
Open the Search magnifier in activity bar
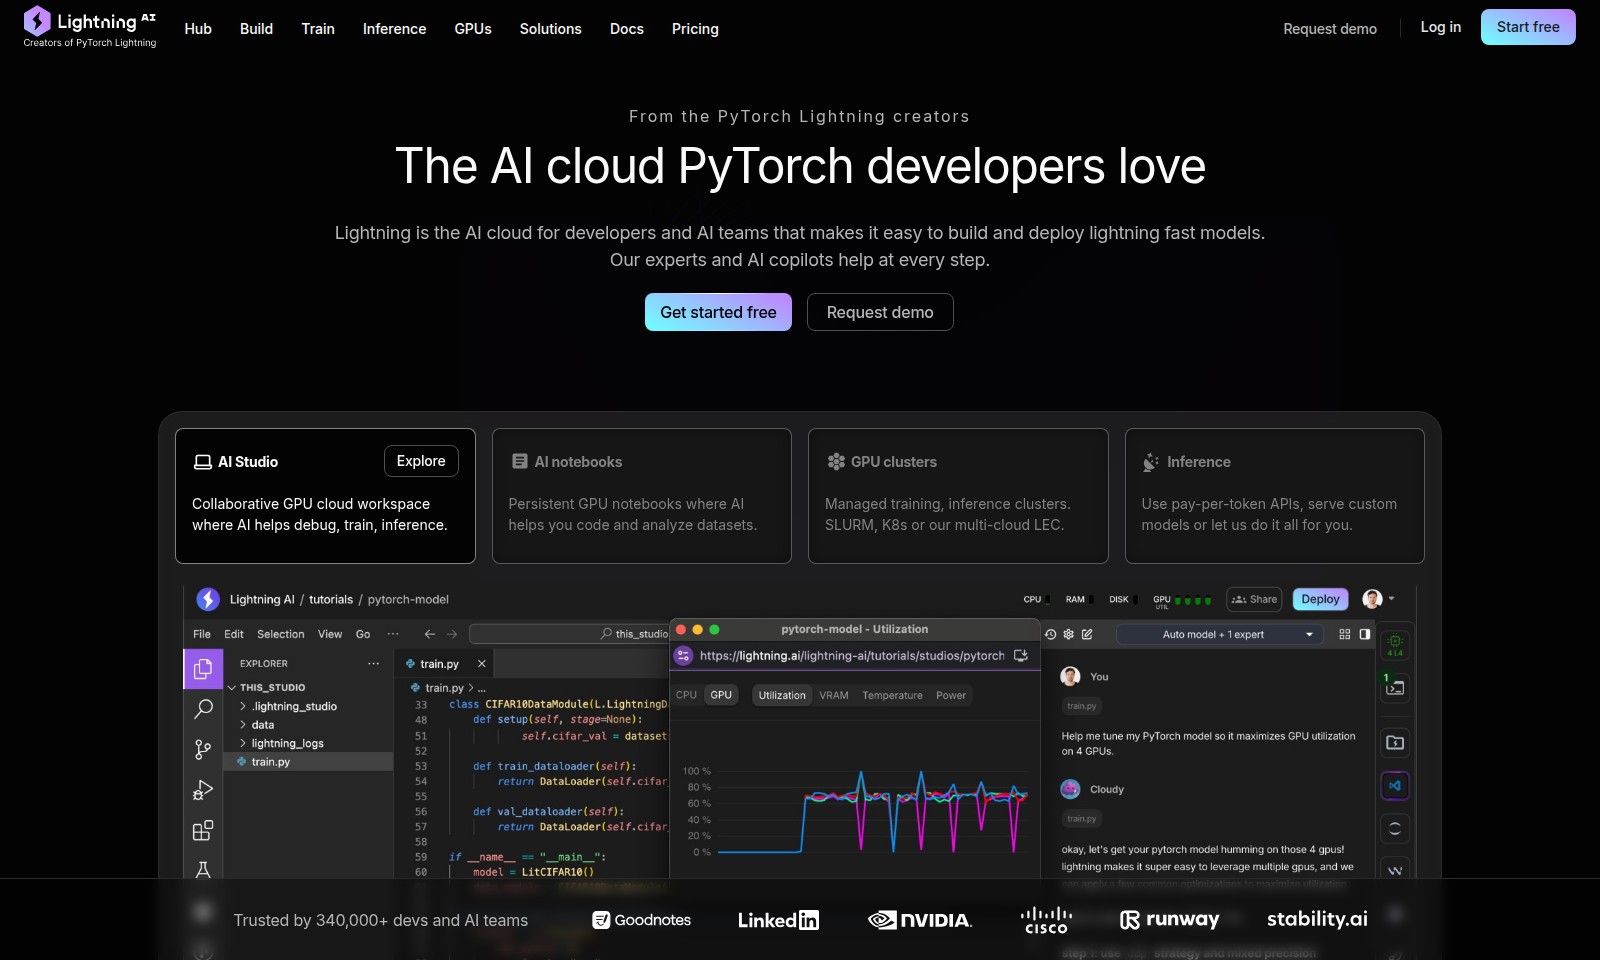click(x=203, y=709)
